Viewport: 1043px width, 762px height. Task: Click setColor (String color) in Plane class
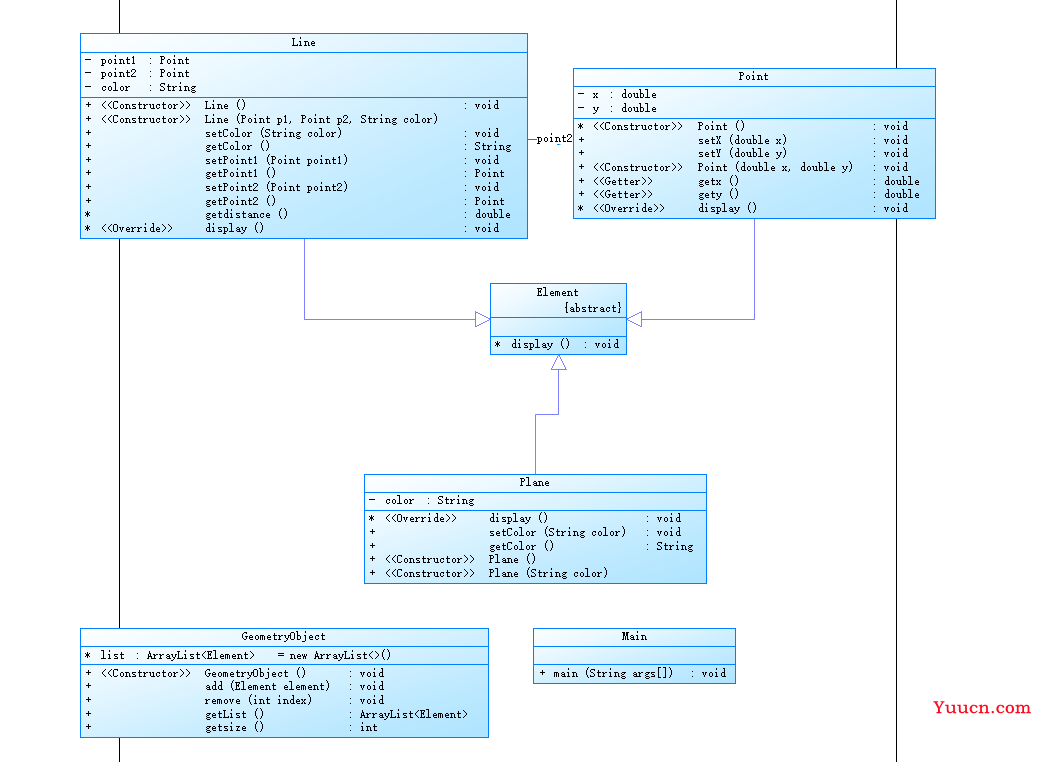pos(557,533)
